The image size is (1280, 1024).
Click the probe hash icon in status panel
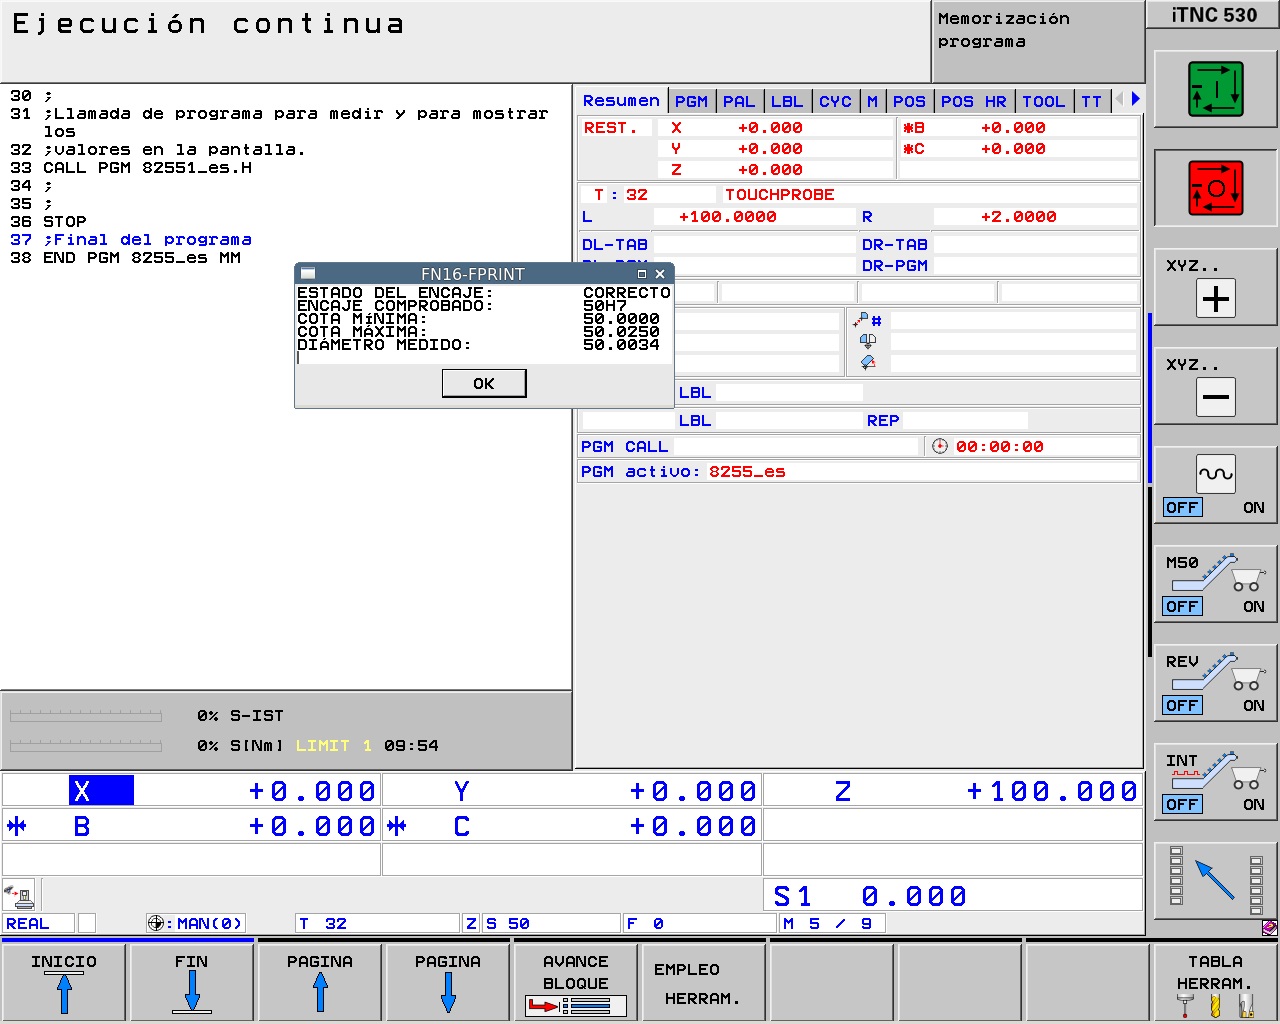coord(867,320)
